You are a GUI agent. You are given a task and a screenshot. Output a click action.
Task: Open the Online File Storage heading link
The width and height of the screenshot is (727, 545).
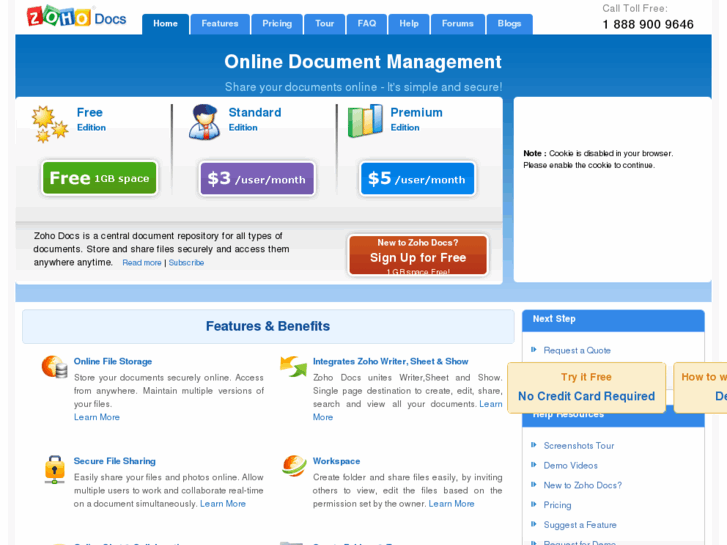tap(113, 361)
